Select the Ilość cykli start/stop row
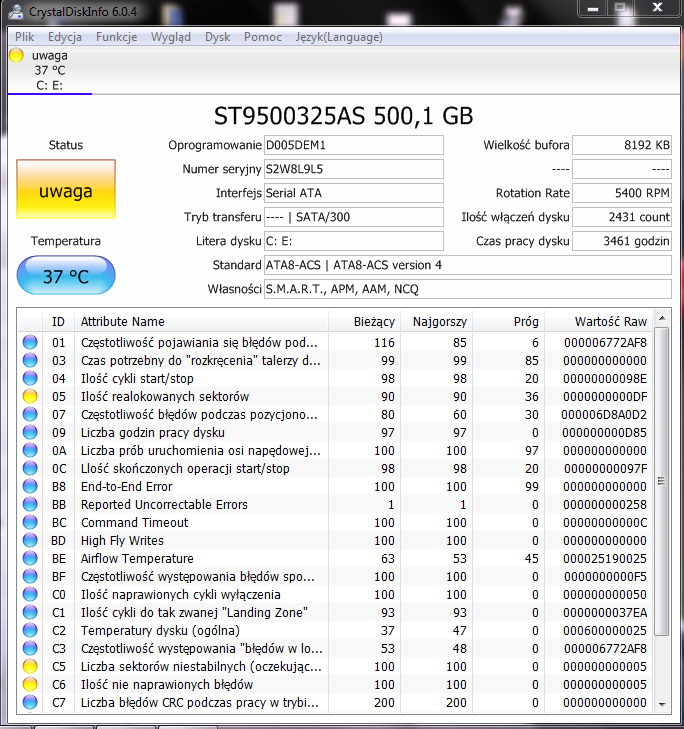 (x=336, y=378)
